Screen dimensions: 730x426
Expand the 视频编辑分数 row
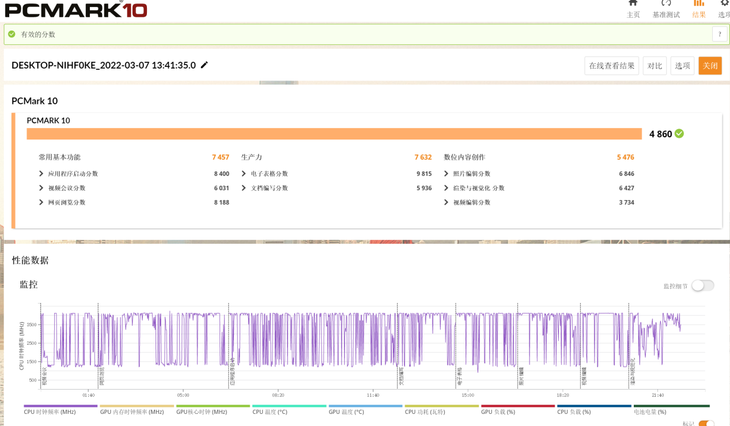click(x=446, y=202)
